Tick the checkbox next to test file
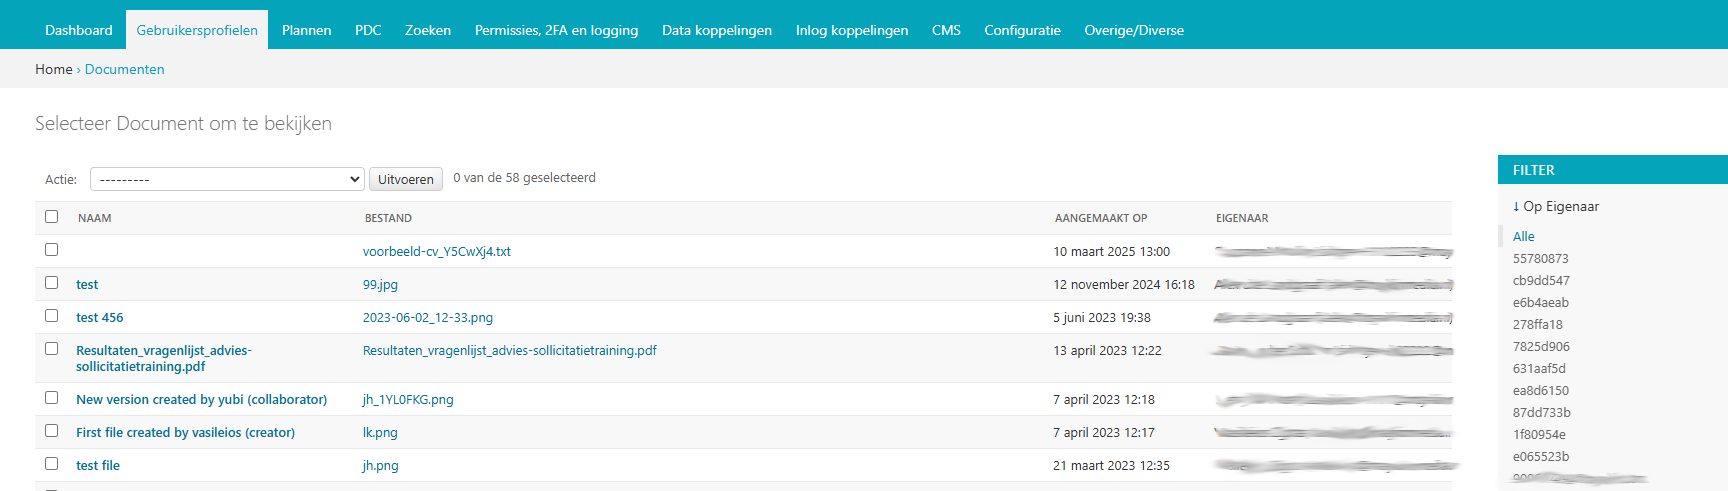The width and height of the screenshot is (1728, 491). tap(52, 464)
